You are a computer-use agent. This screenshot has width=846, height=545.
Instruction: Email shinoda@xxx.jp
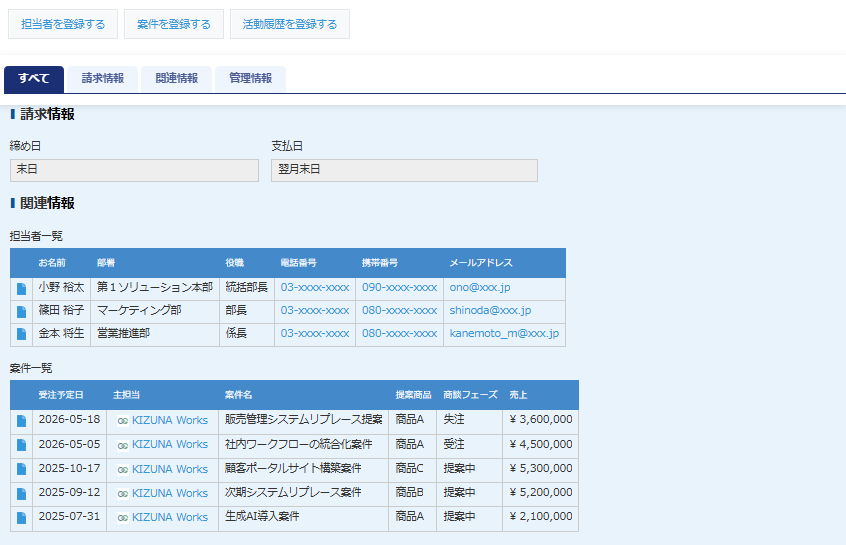(490, 310)
